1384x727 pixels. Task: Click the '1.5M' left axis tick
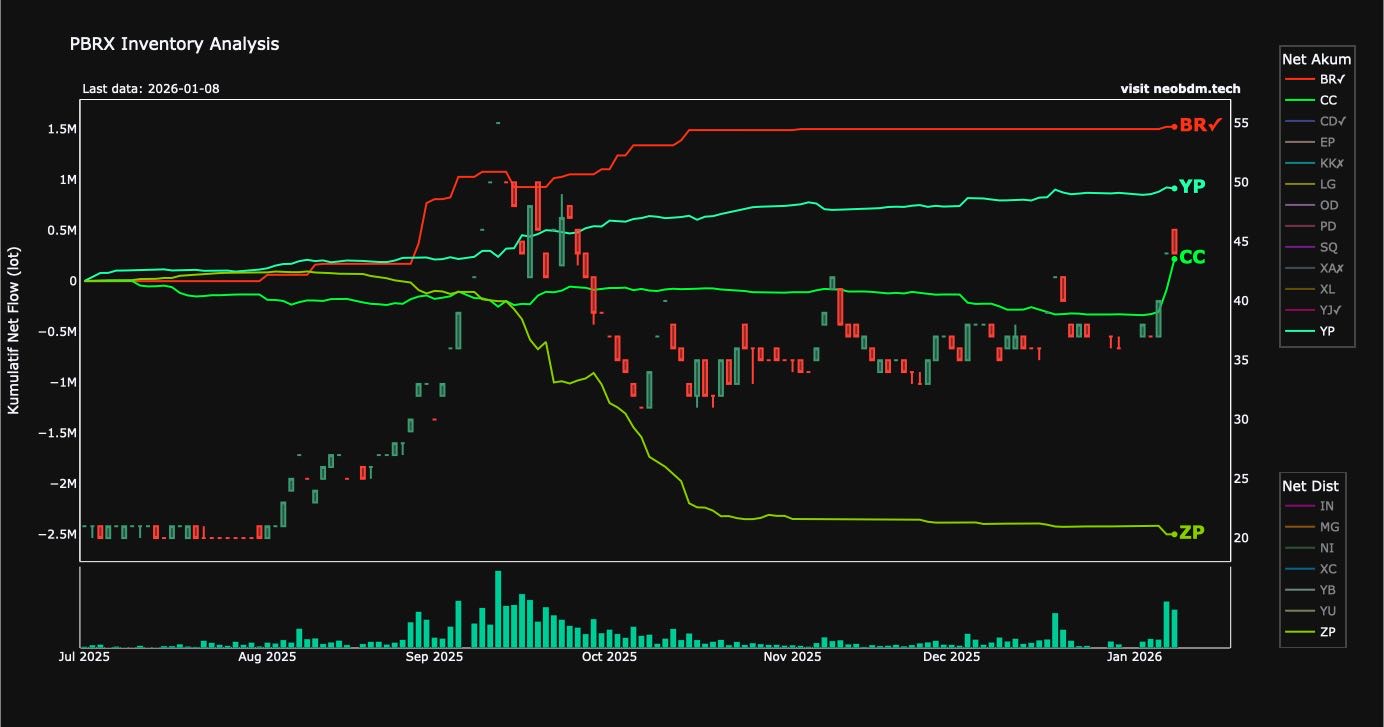pos(60,129)
